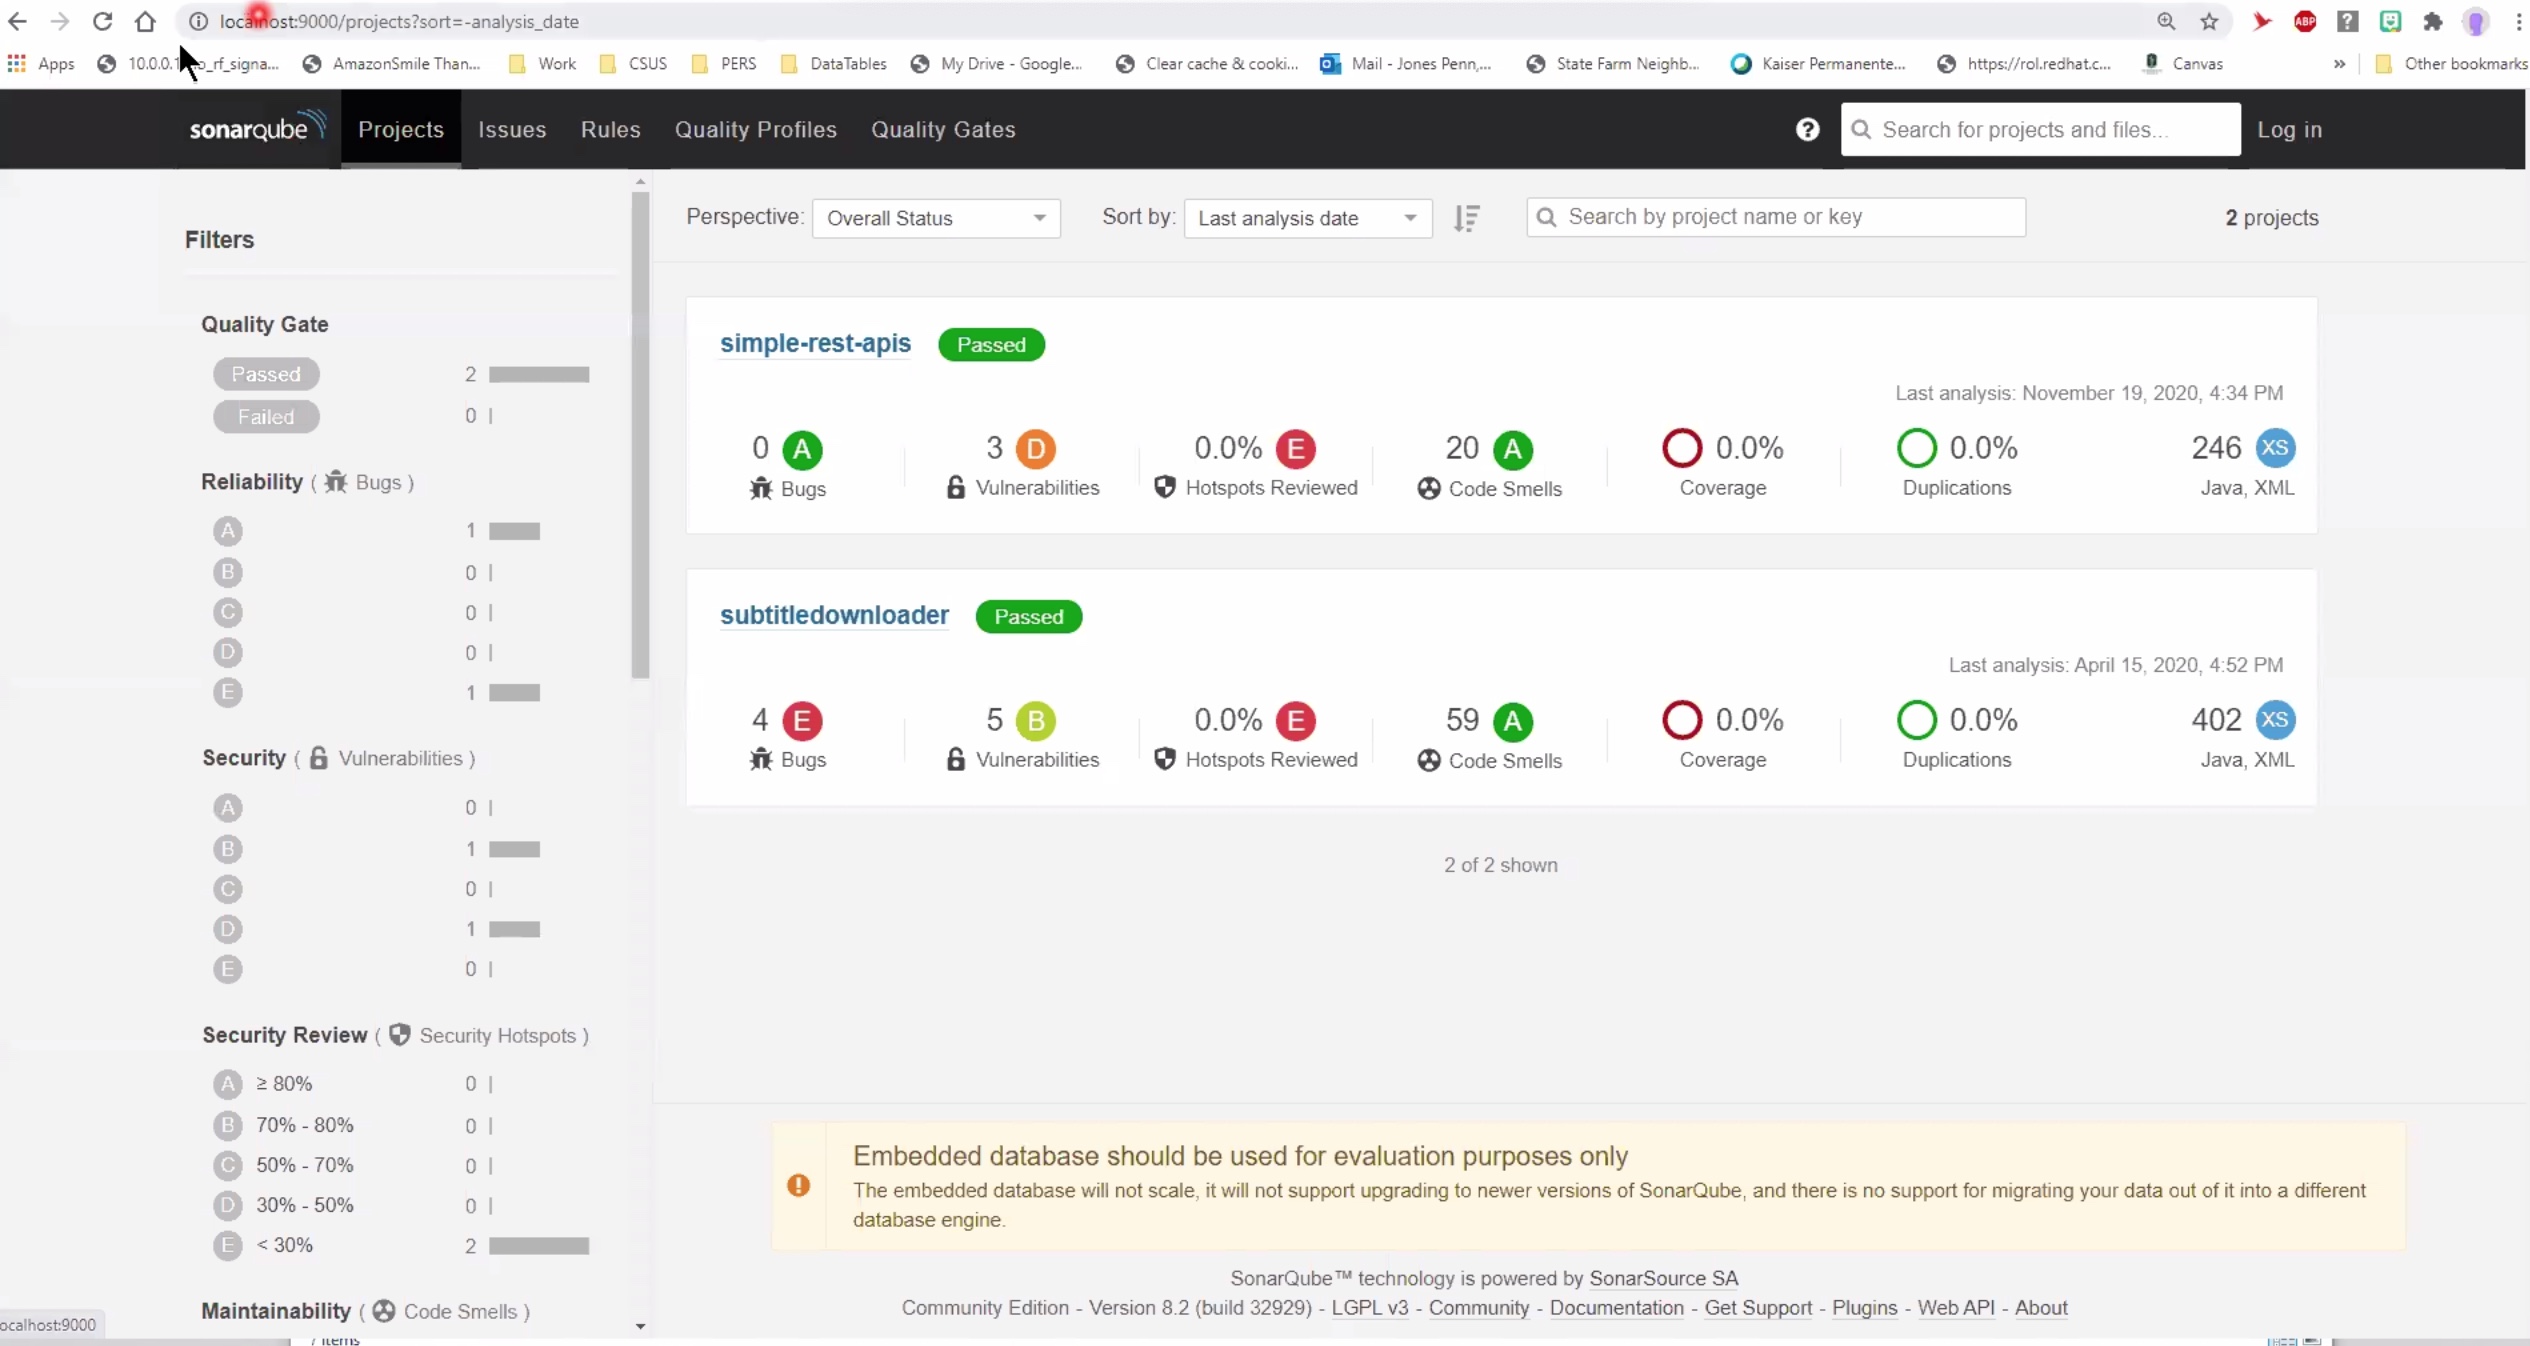Click the Passed quality gate count bar
2530x1346 pixels.
pyautogui.click(x=539, y=374)
